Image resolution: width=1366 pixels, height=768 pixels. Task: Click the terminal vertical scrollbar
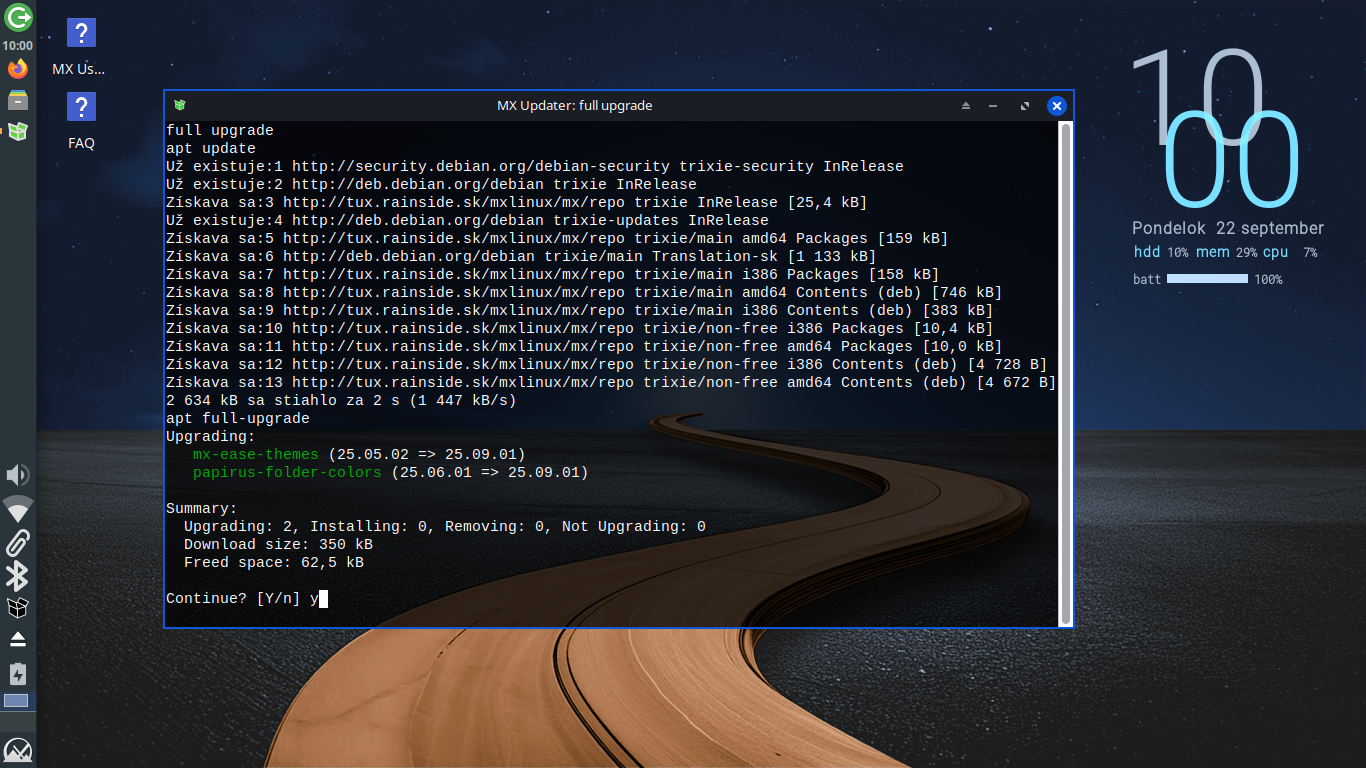(1066, 372)
